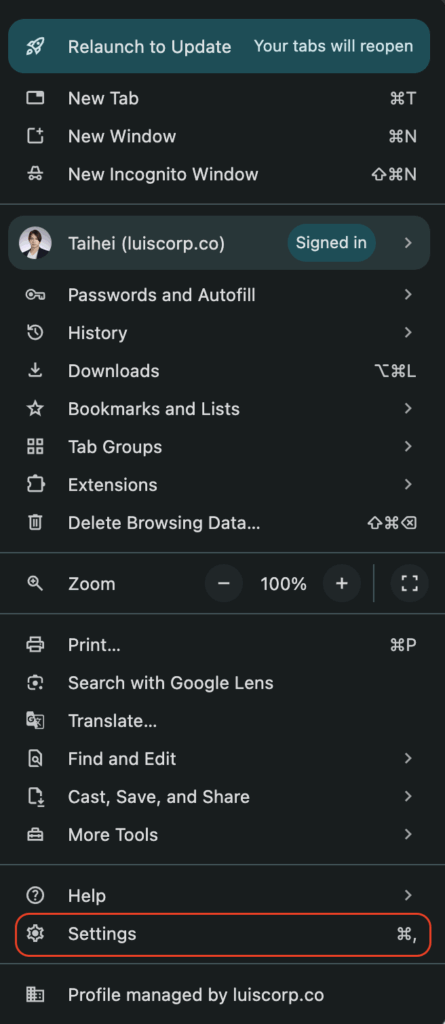Click the Translate icon
This screenshot has height=1024, width=445.
point(35,721)
